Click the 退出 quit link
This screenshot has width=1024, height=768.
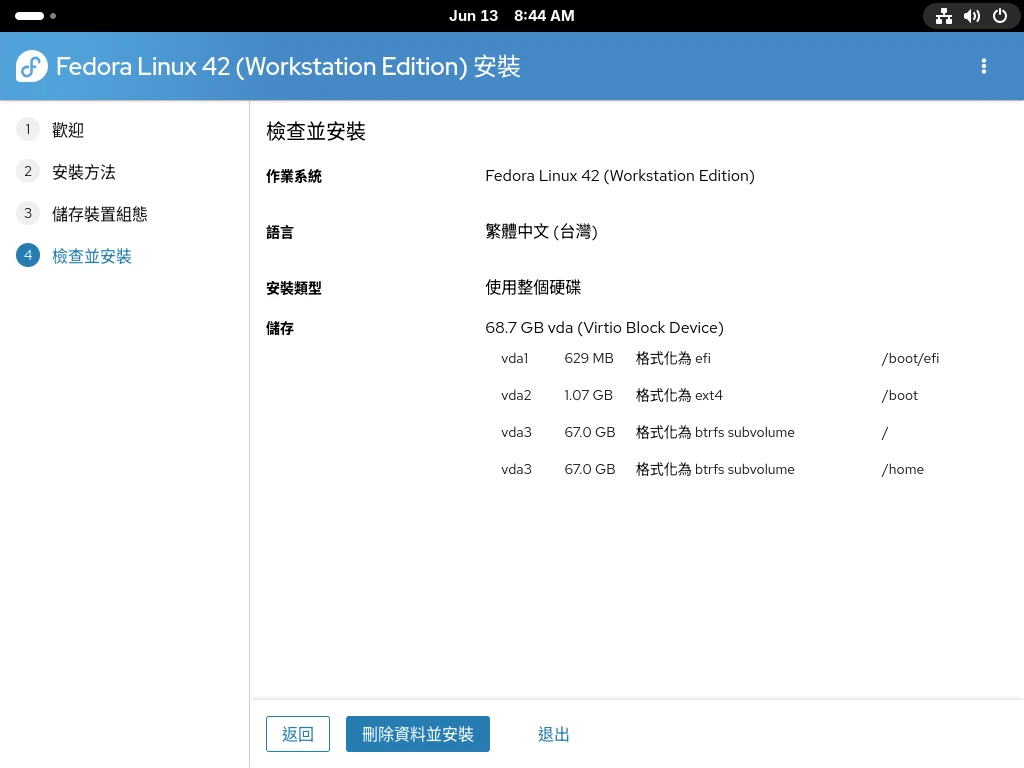pos(554,734)
